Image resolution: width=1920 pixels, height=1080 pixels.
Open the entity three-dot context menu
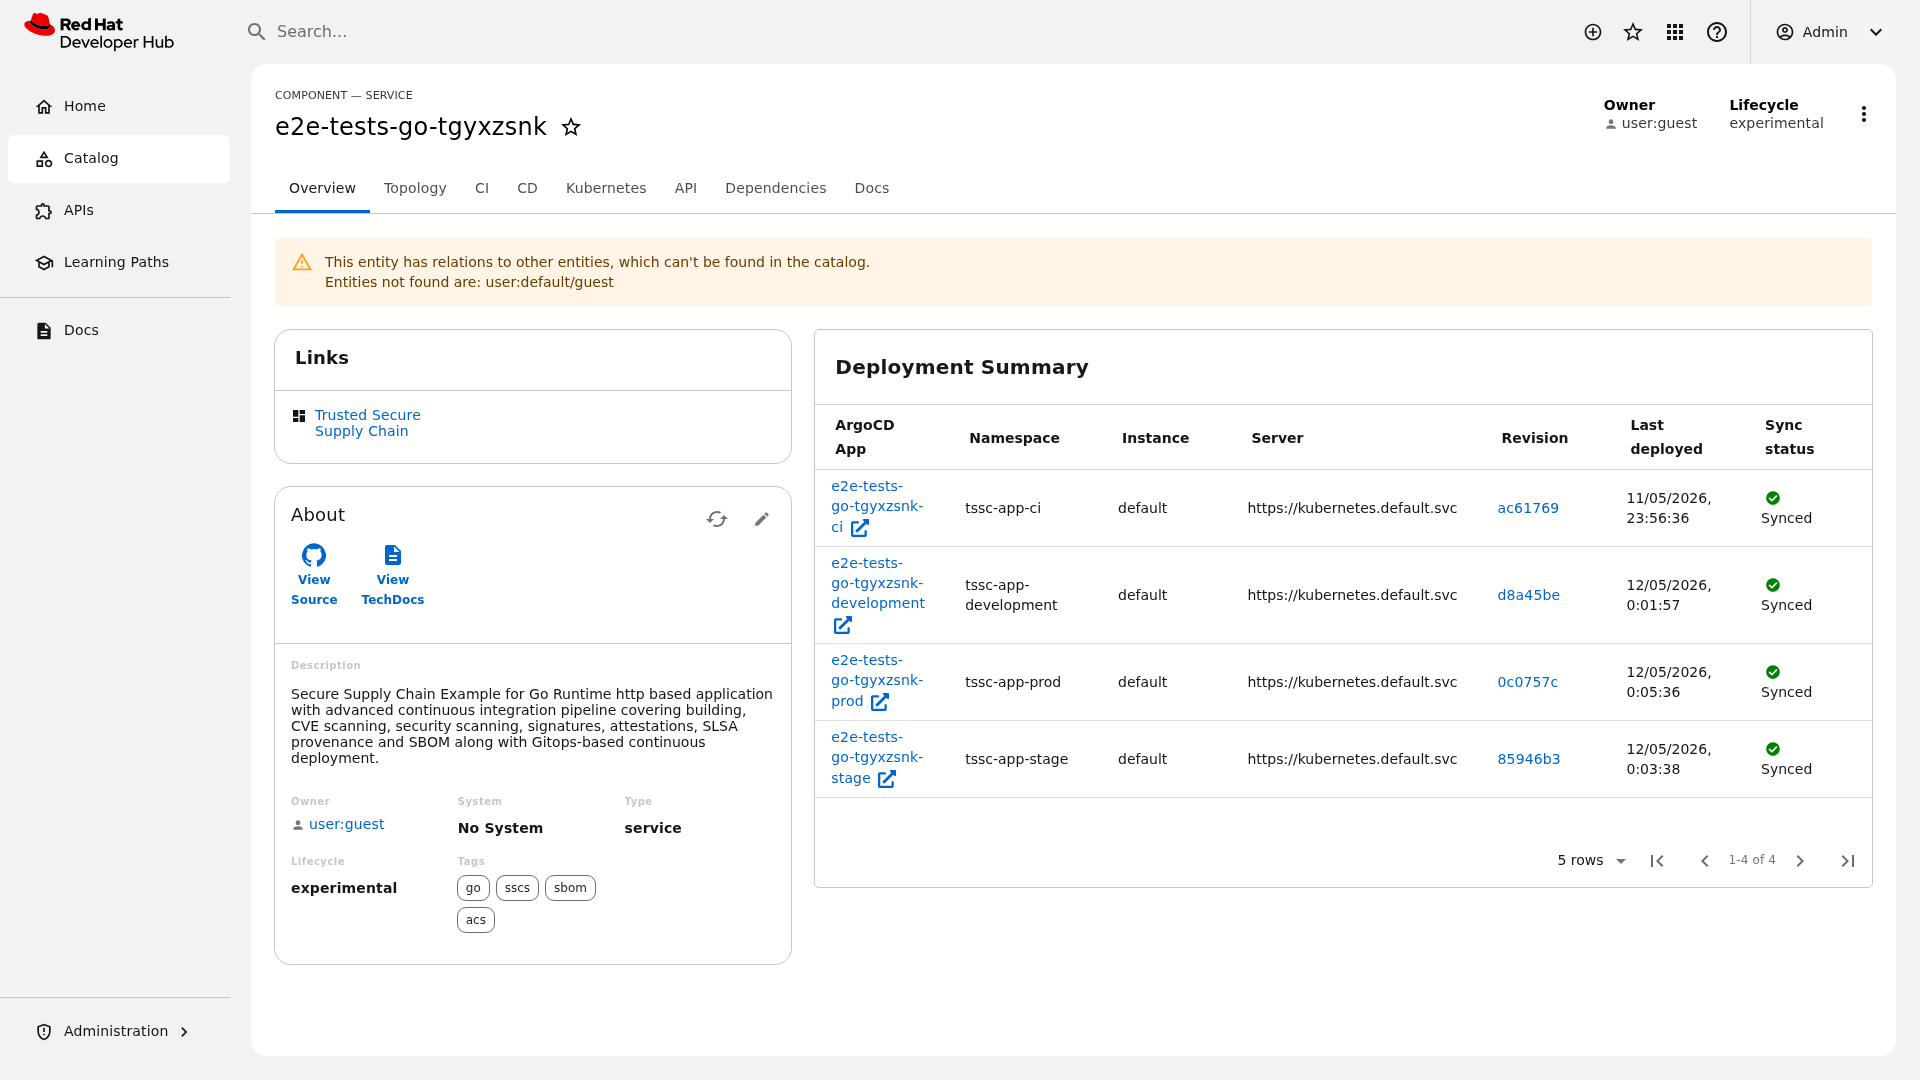[1864, 114]
